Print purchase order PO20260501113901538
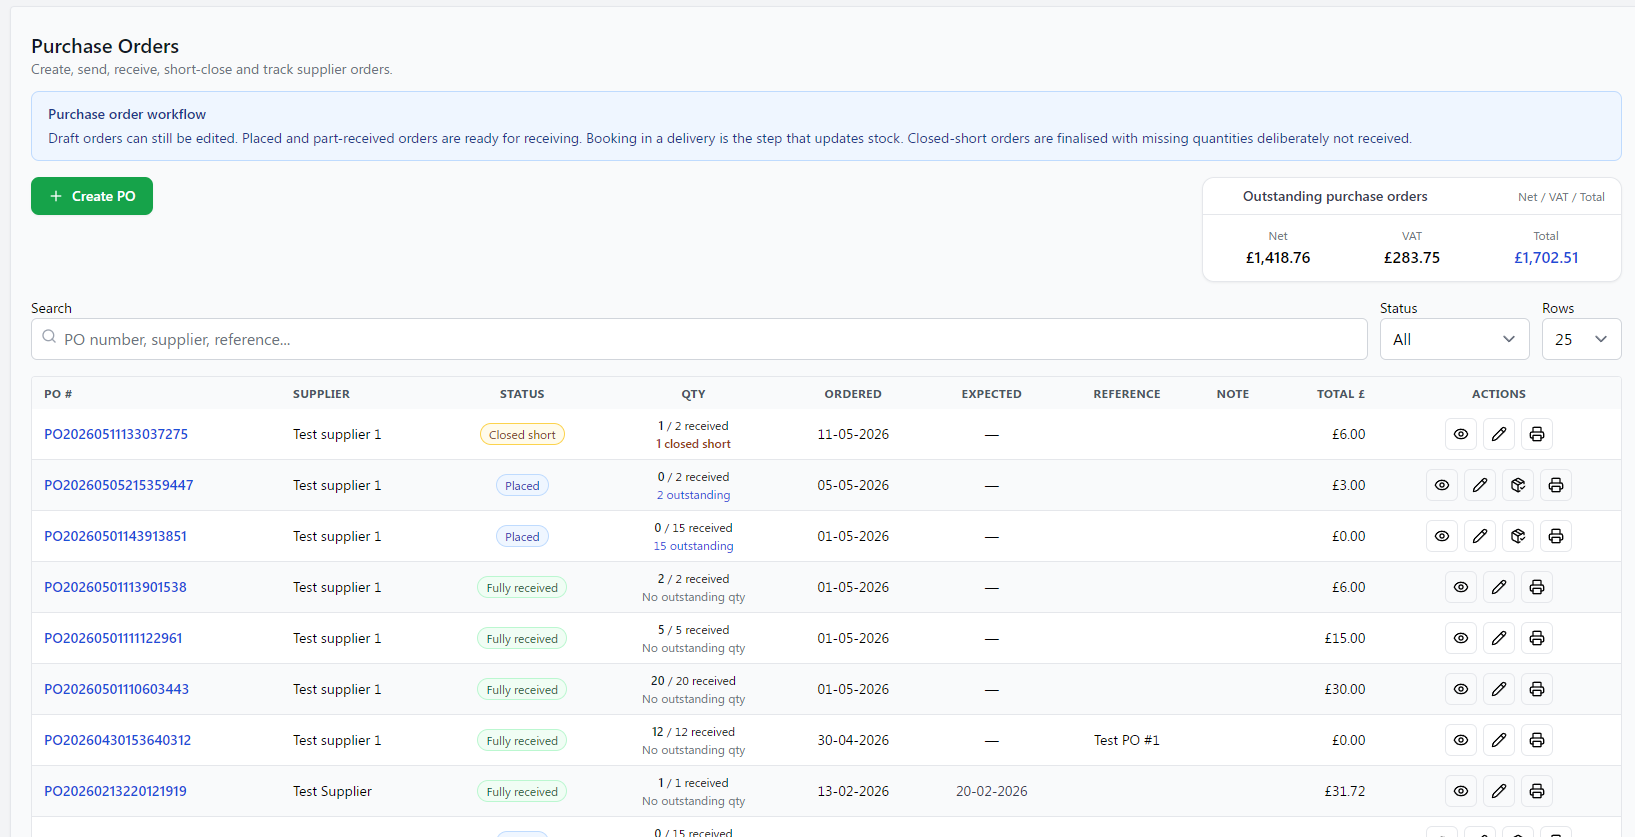The height and width of the screenshot is (837, 1635). [1537, 587]
